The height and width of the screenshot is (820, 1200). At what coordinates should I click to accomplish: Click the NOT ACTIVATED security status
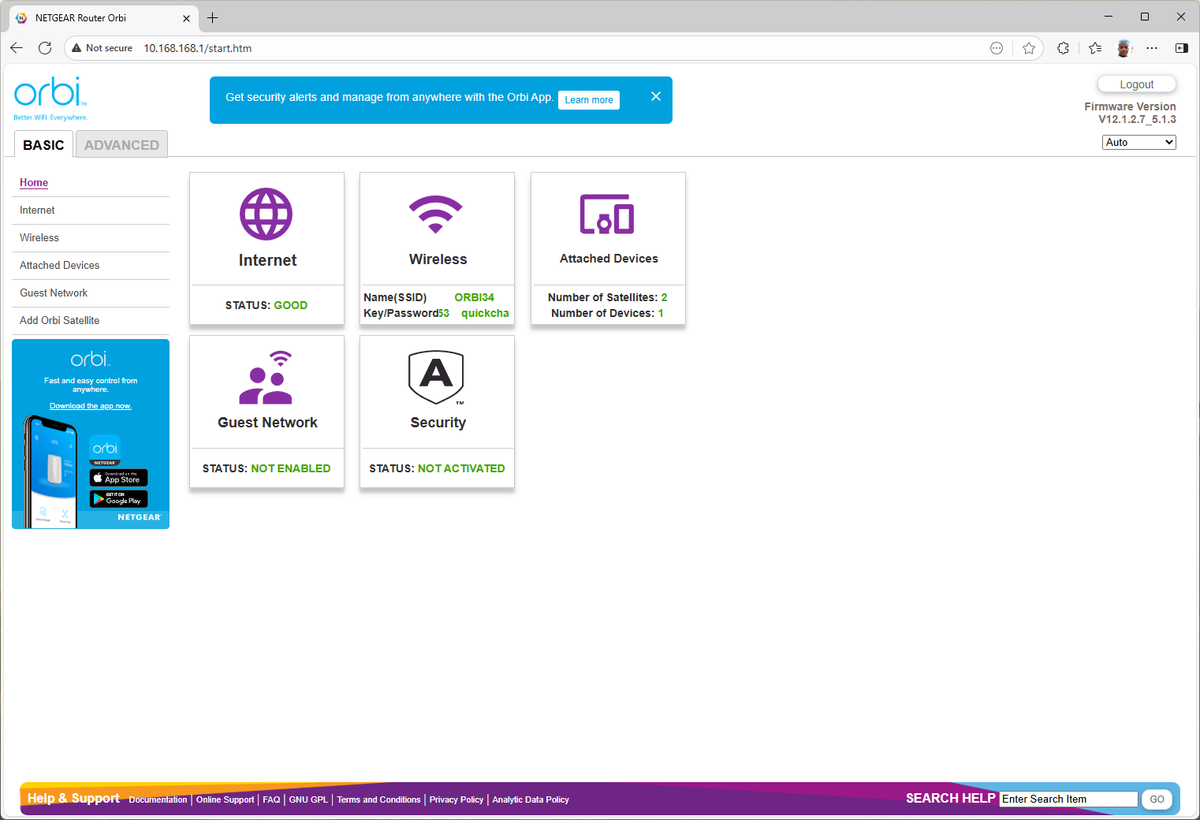pos(461,468)
